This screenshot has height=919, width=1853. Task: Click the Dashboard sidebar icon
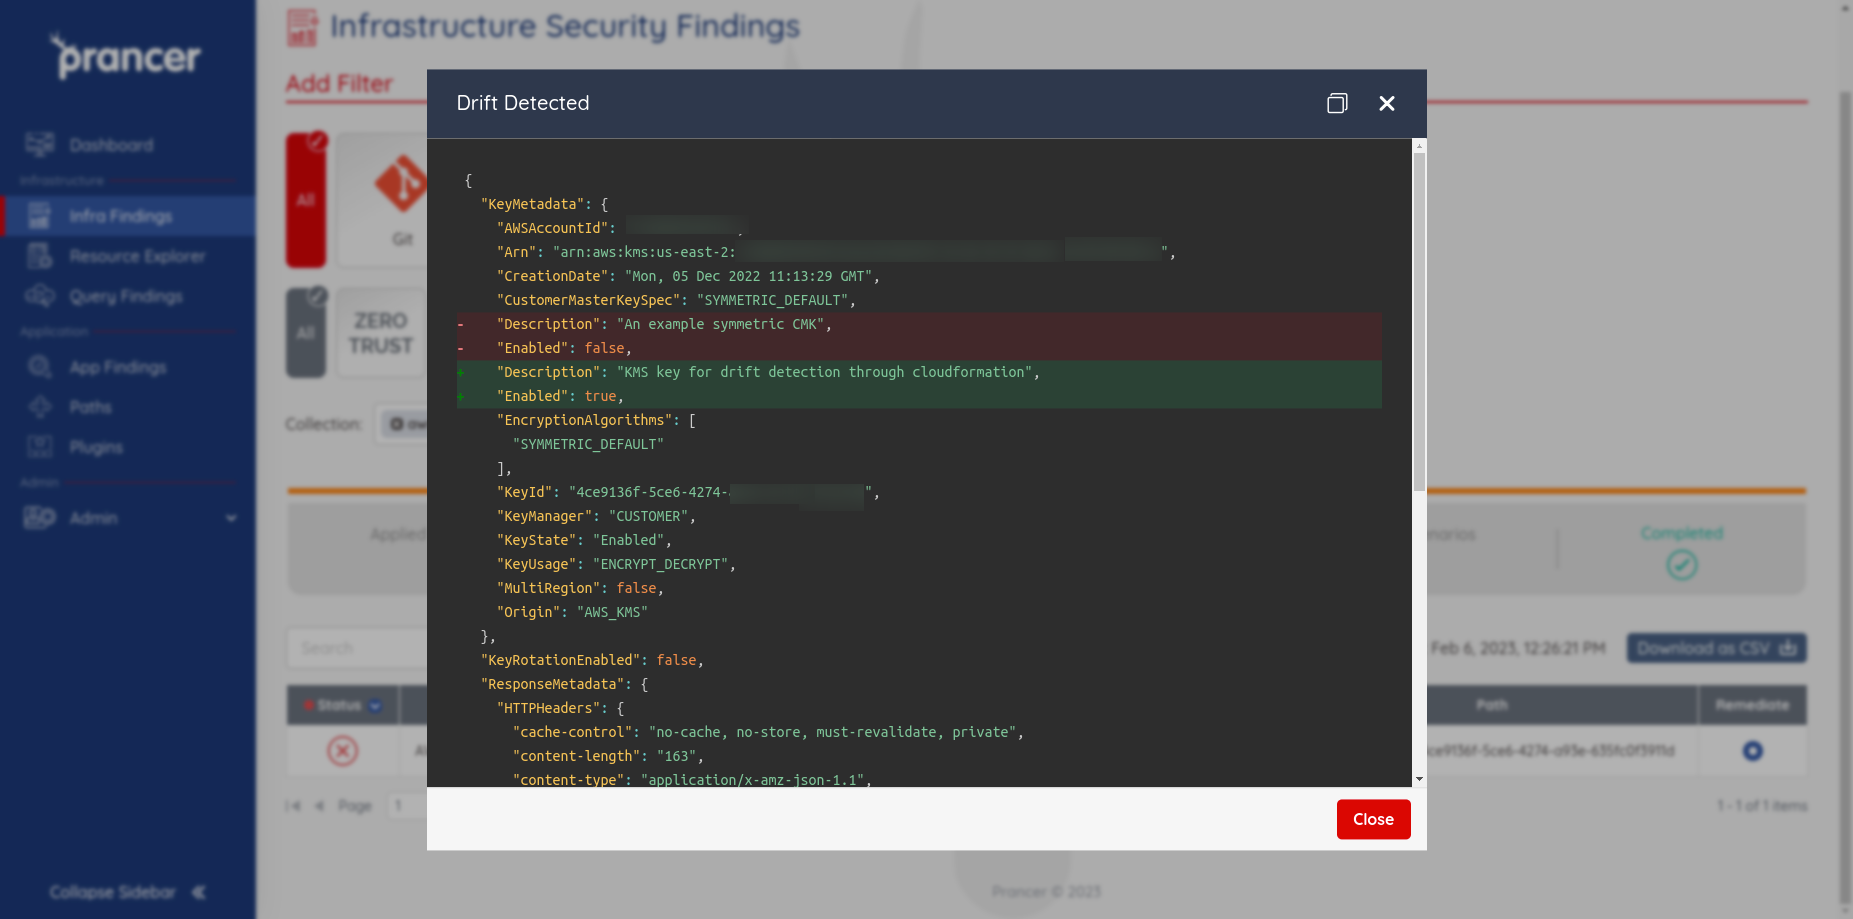(40, 144)
